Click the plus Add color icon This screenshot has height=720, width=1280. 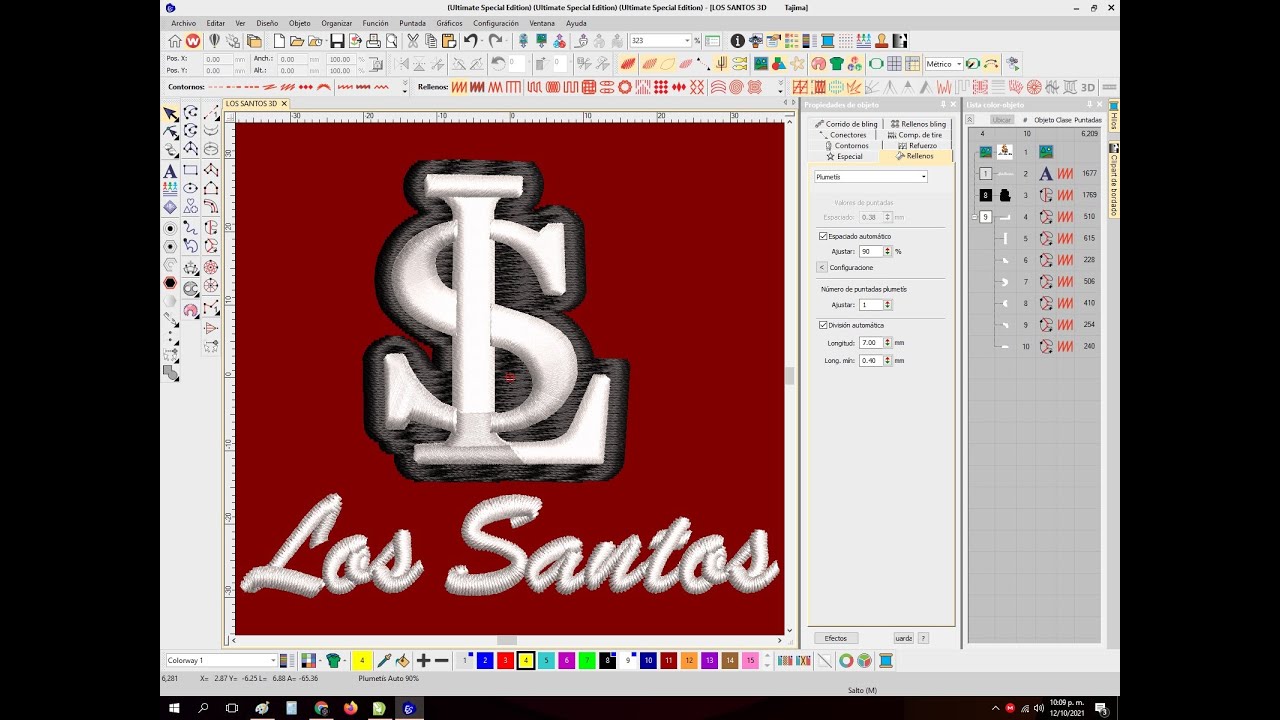(x=423, y=661)
